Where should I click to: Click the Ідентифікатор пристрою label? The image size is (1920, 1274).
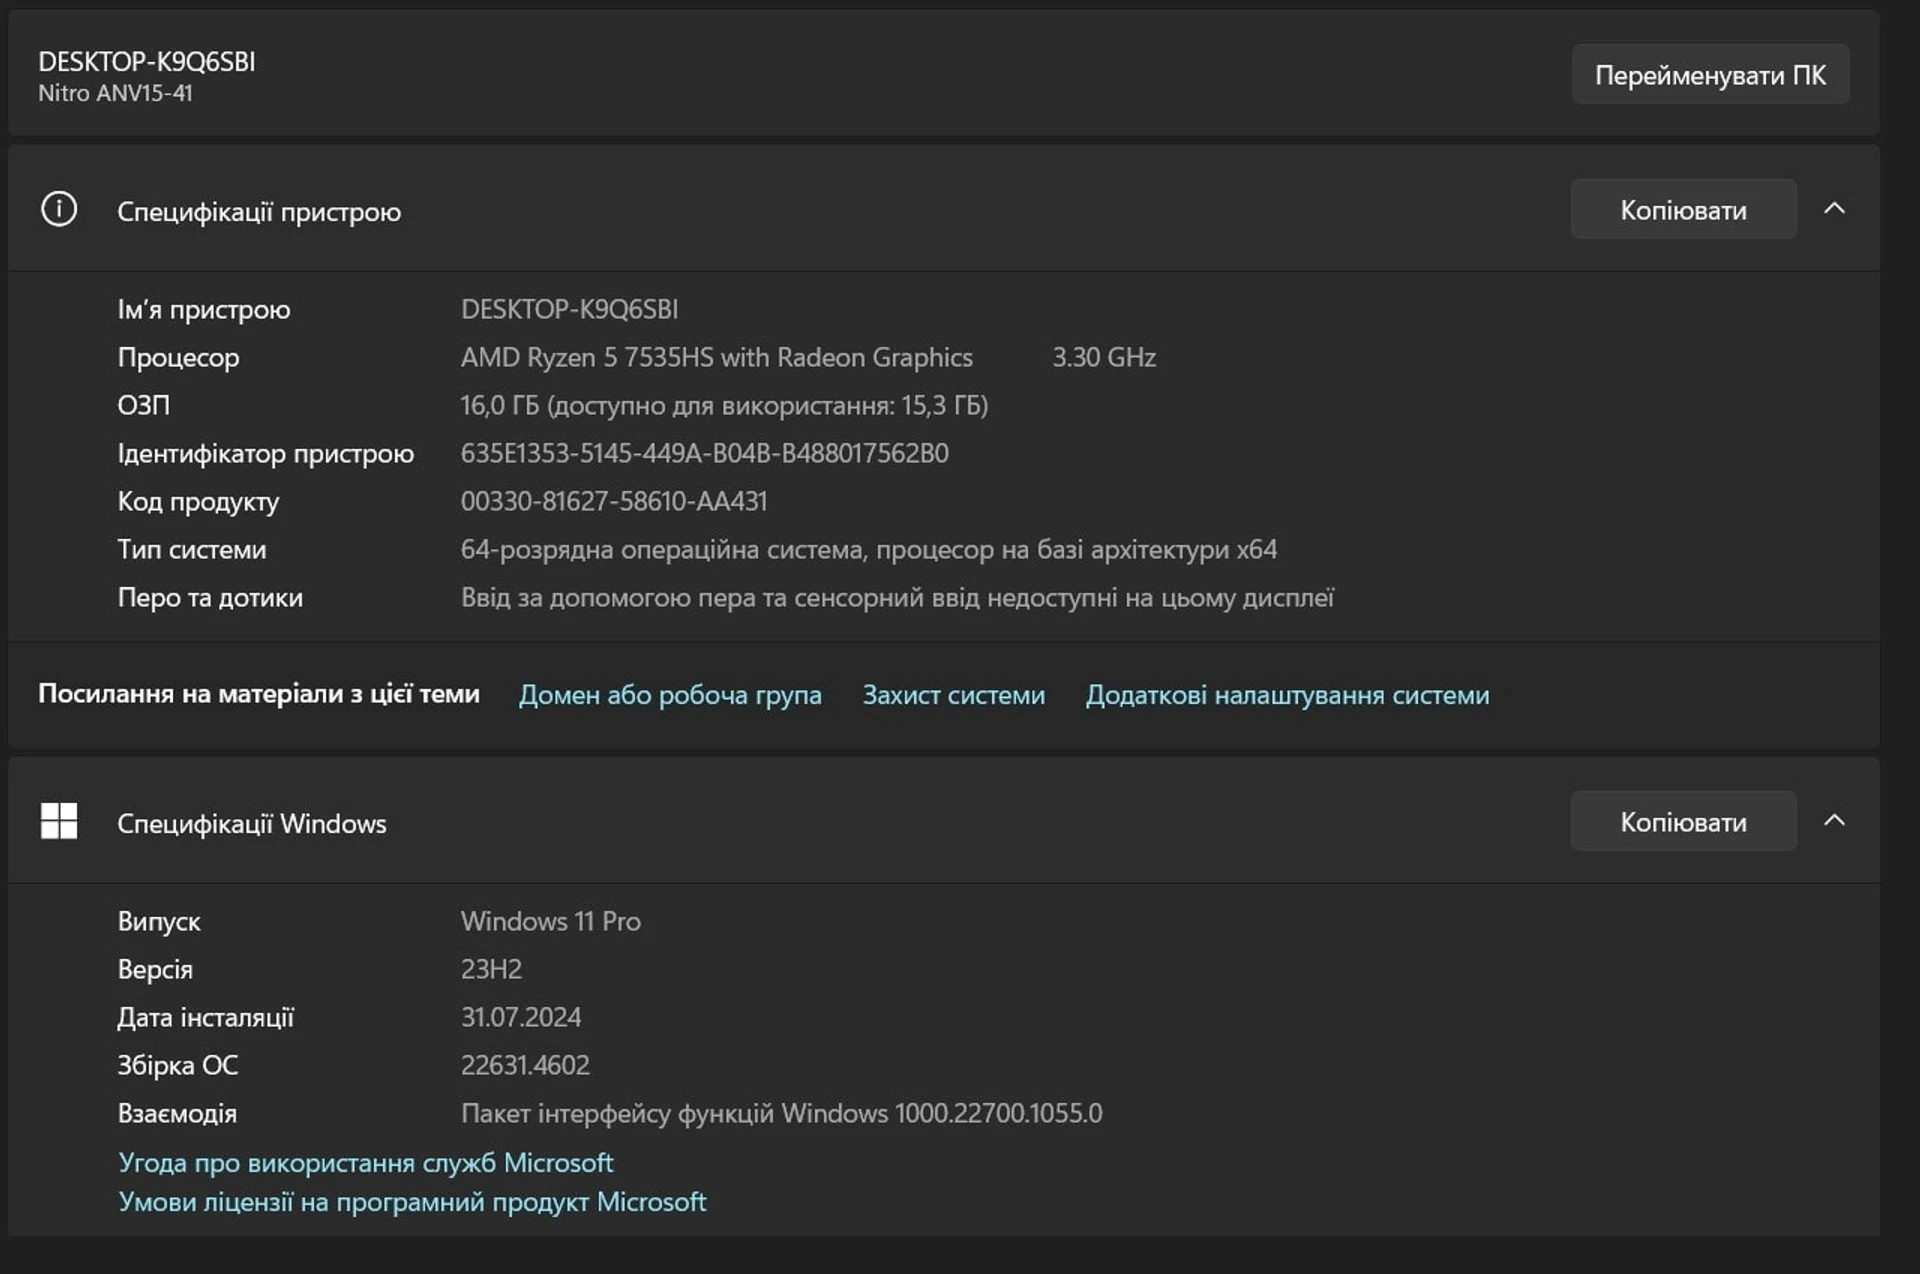pos(265,454)
